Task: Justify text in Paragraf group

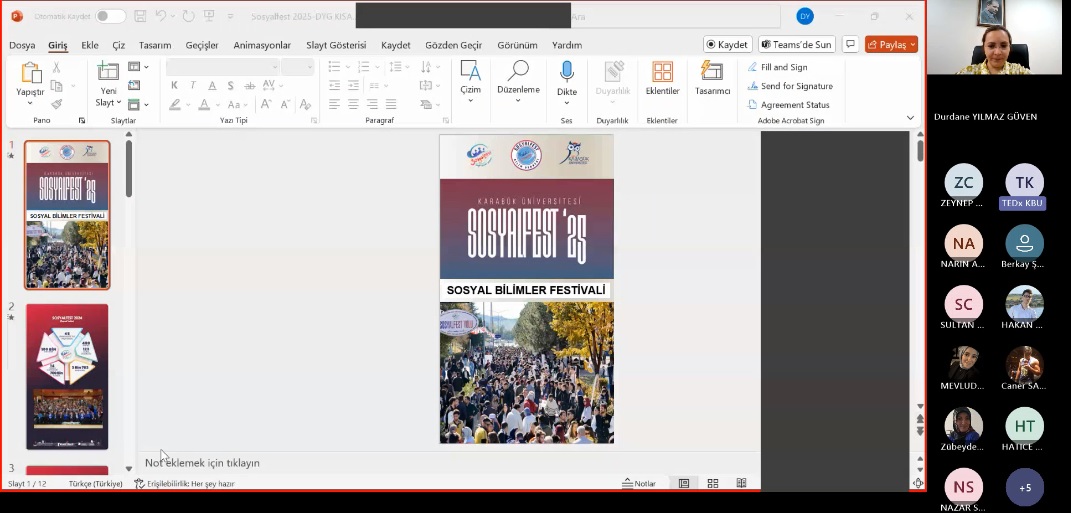Action: pyautogui.click(x=391, y=104)
